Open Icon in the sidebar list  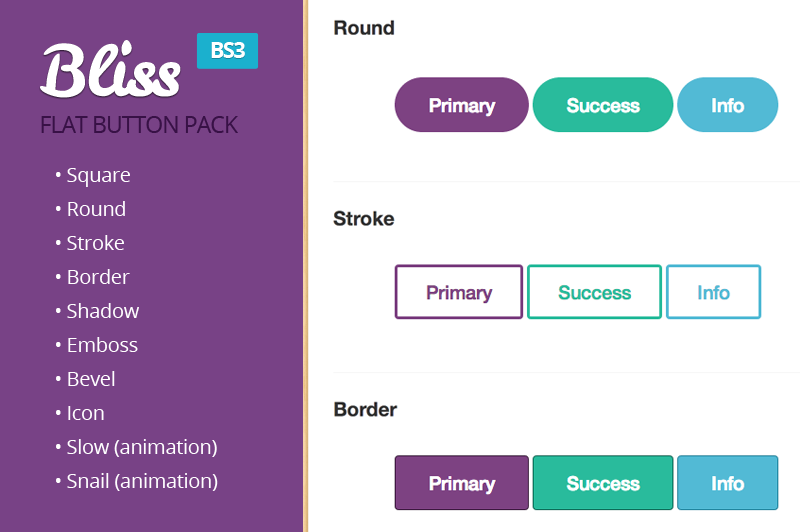pyautogui.click(x=85, y=413)
